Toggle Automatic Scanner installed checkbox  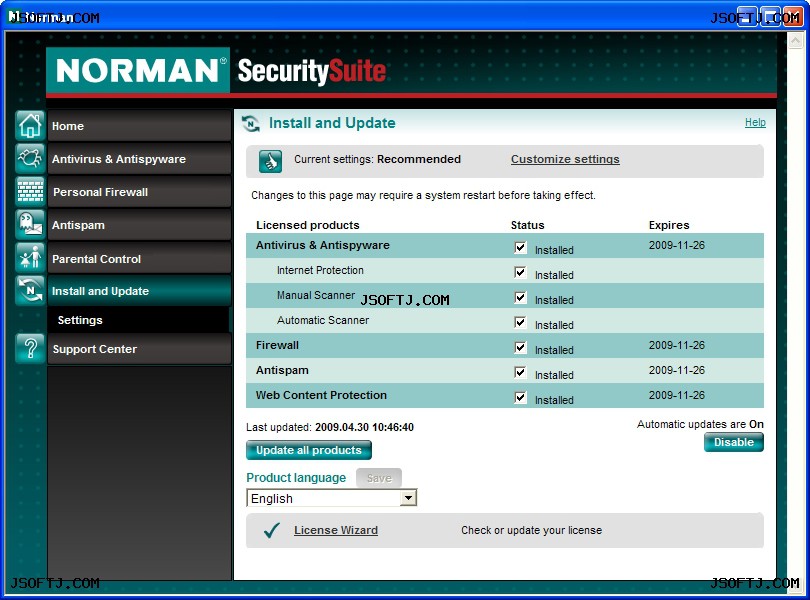[x=520, y=322]
